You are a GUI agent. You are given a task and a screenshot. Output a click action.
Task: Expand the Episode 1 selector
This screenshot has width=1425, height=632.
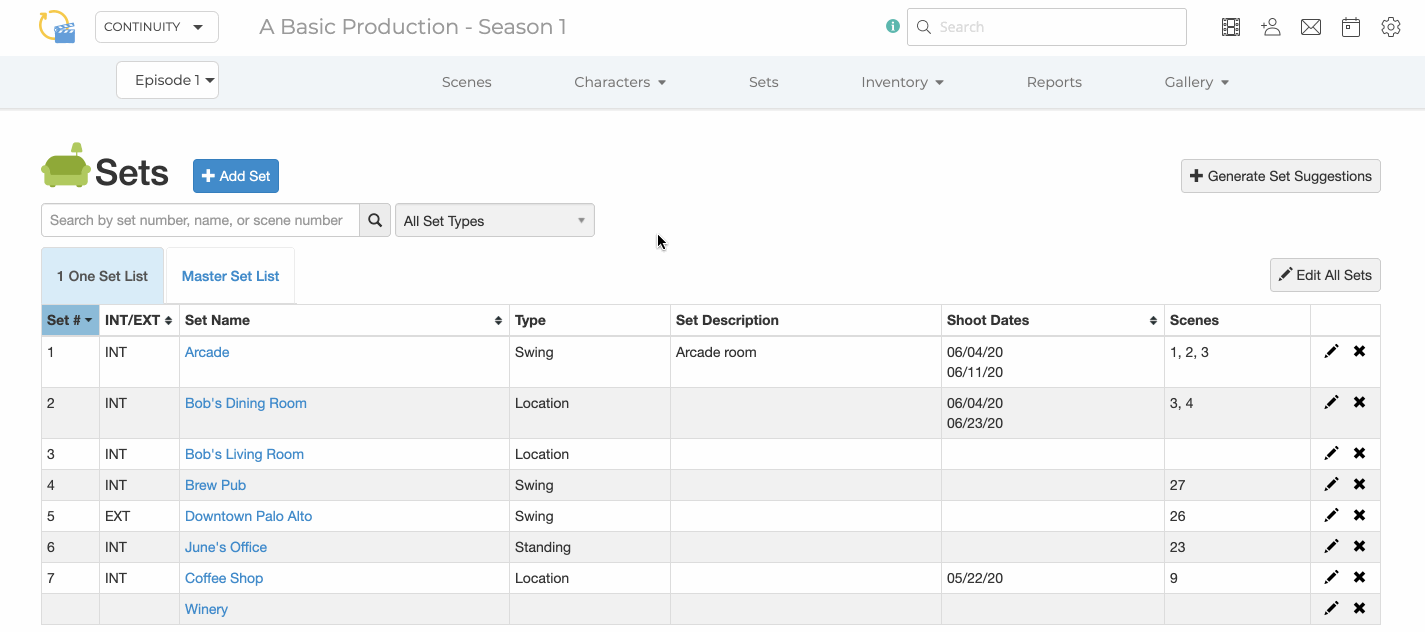[x=167, y=80]
